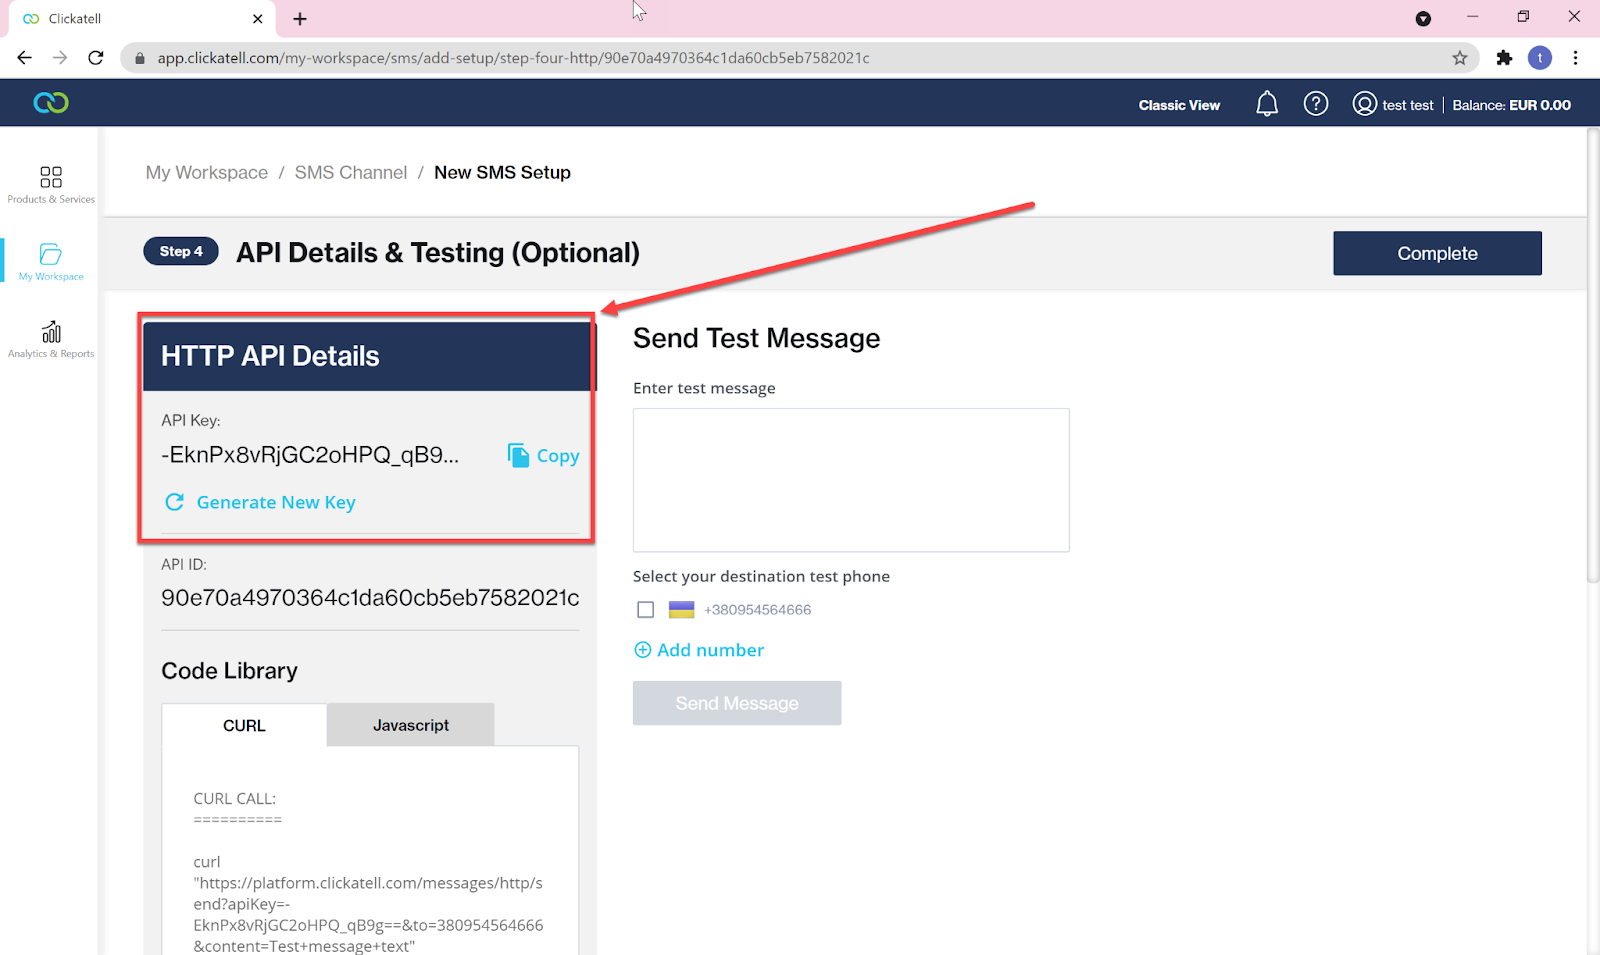Screen dimensions: 1600x955
Task: Click Balance: EUR 0.00 text
Action: (1511, 105)
